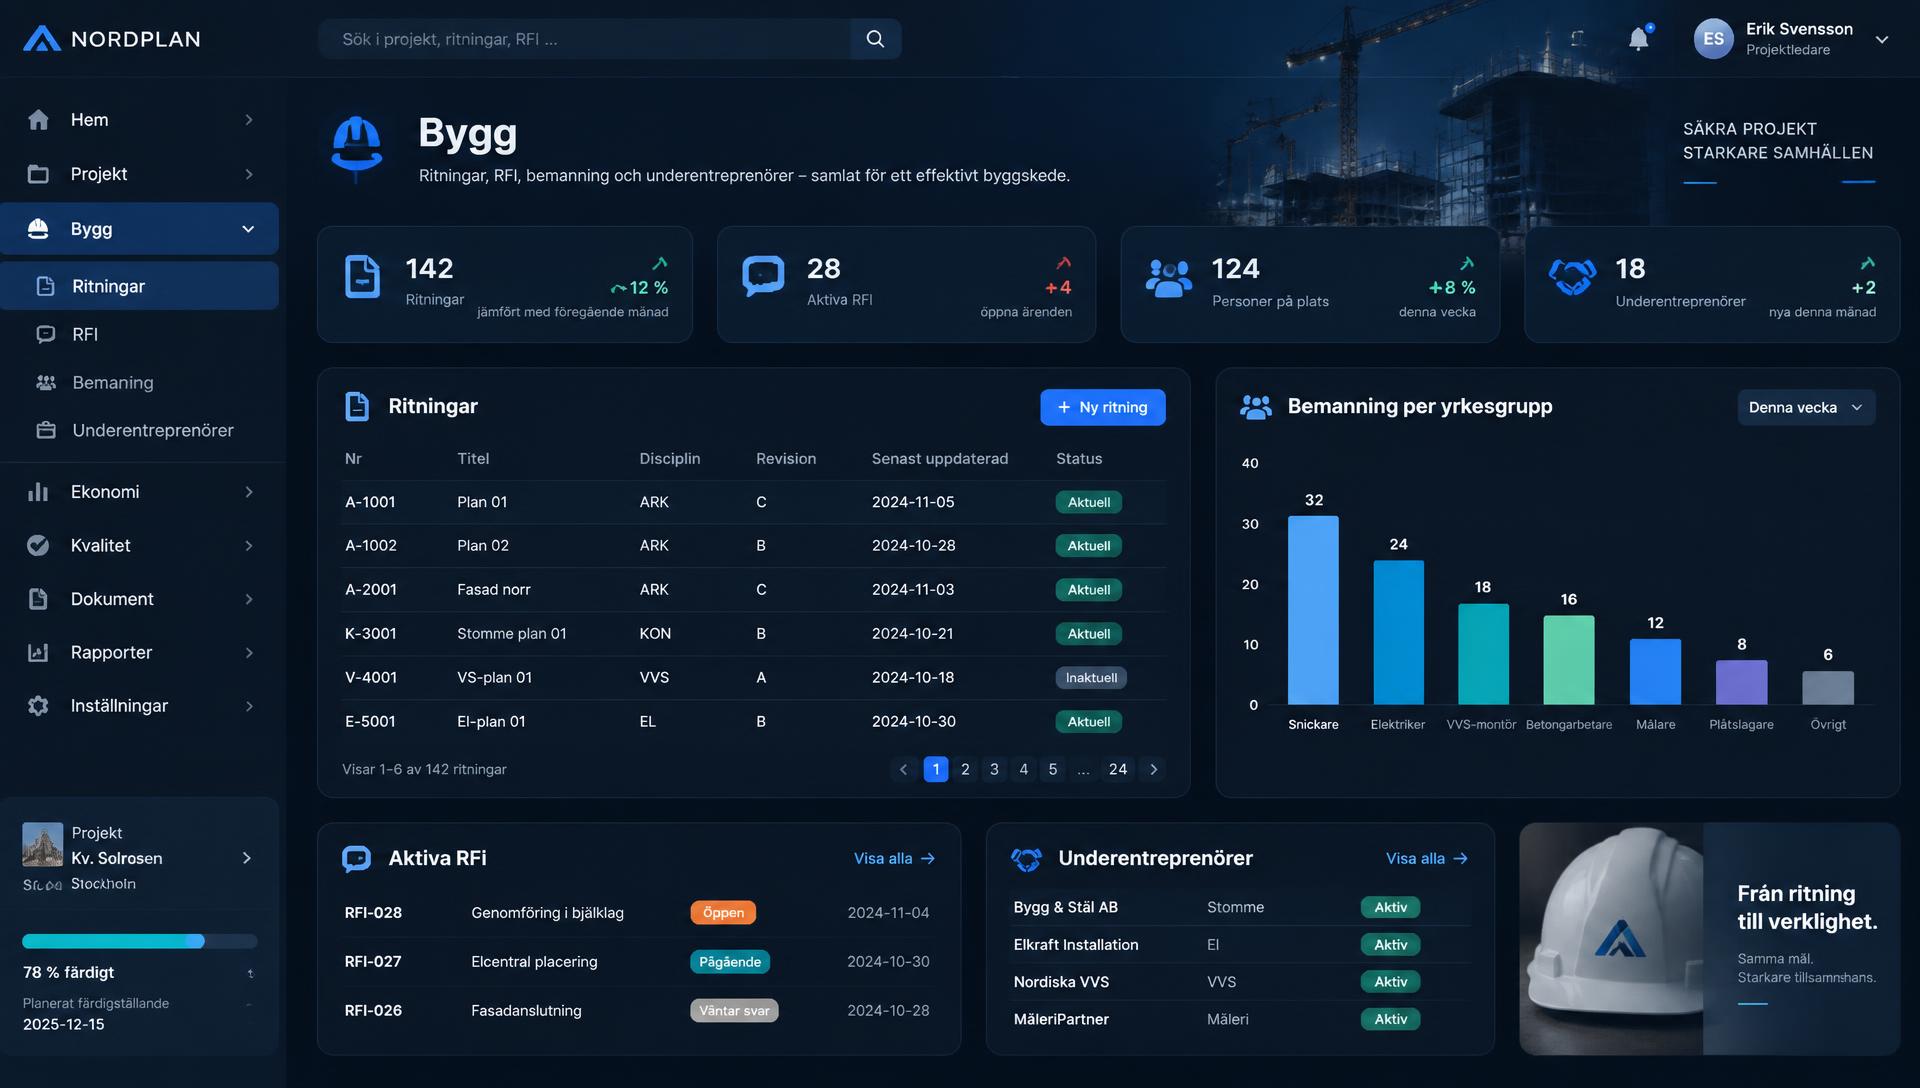Go to page 3 of ritningar
Viewport: 1920px width, 1088px height.
click(994, 769)
